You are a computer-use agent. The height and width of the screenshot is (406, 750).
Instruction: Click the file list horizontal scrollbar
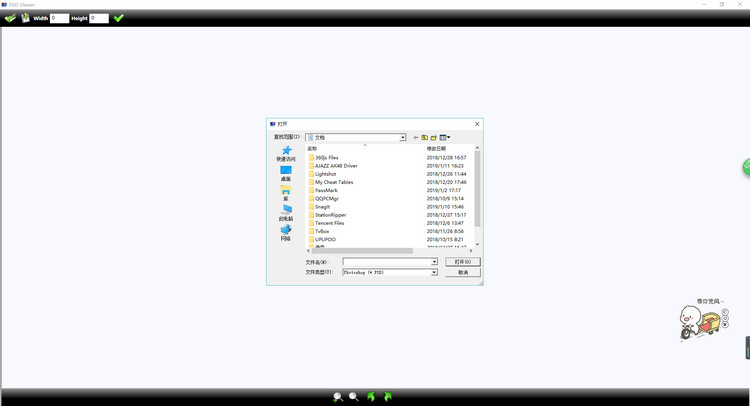coord(362,251)
